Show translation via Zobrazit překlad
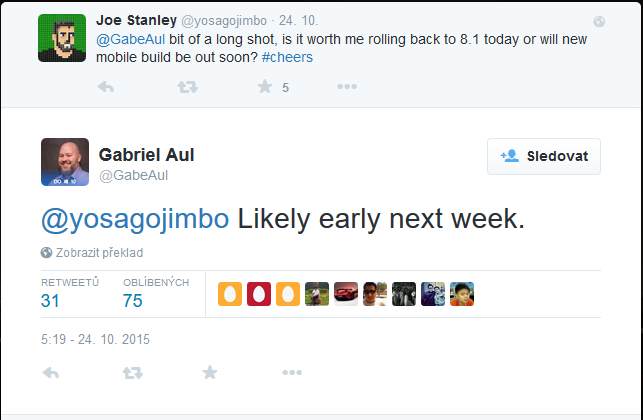This screenshot has height=420, width=643. pyautogui.click(x=99, y=253)
